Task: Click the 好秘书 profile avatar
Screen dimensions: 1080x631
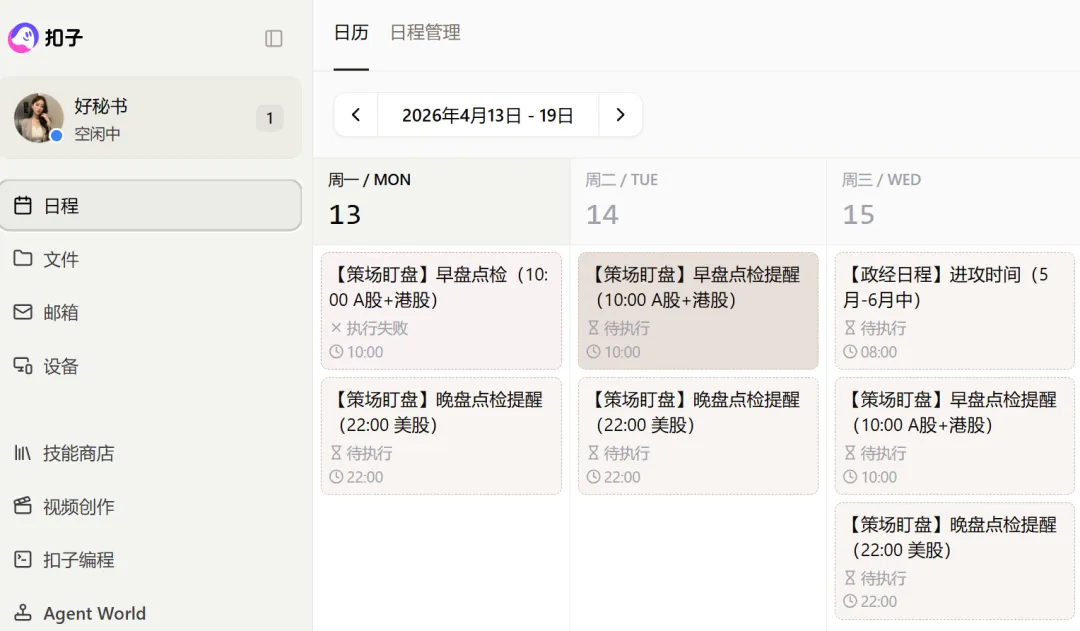Action: pos(39,118)
